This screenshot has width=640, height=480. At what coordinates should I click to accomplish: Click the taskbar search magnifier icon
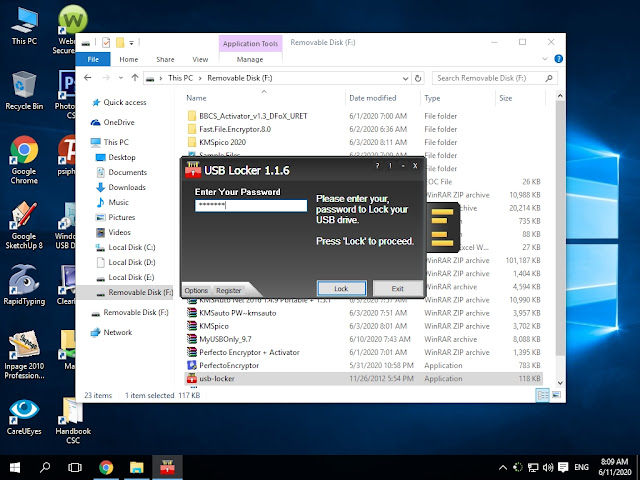click(x=45, y=468)
